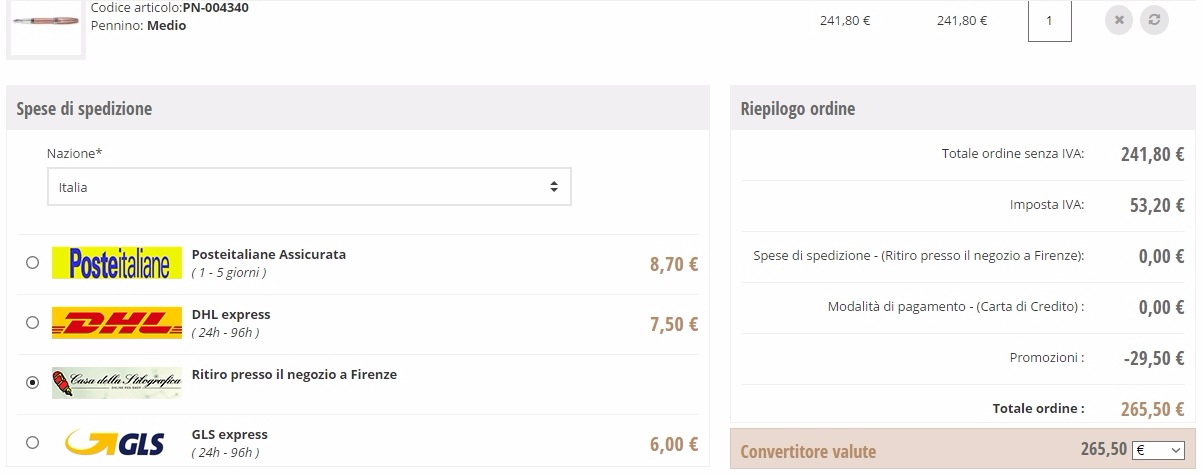Click the Casa della Stilografica logo
Image resolution: width=1203 pixels, height=475 pixels.
pyautogui.click(x=117, y=382)
